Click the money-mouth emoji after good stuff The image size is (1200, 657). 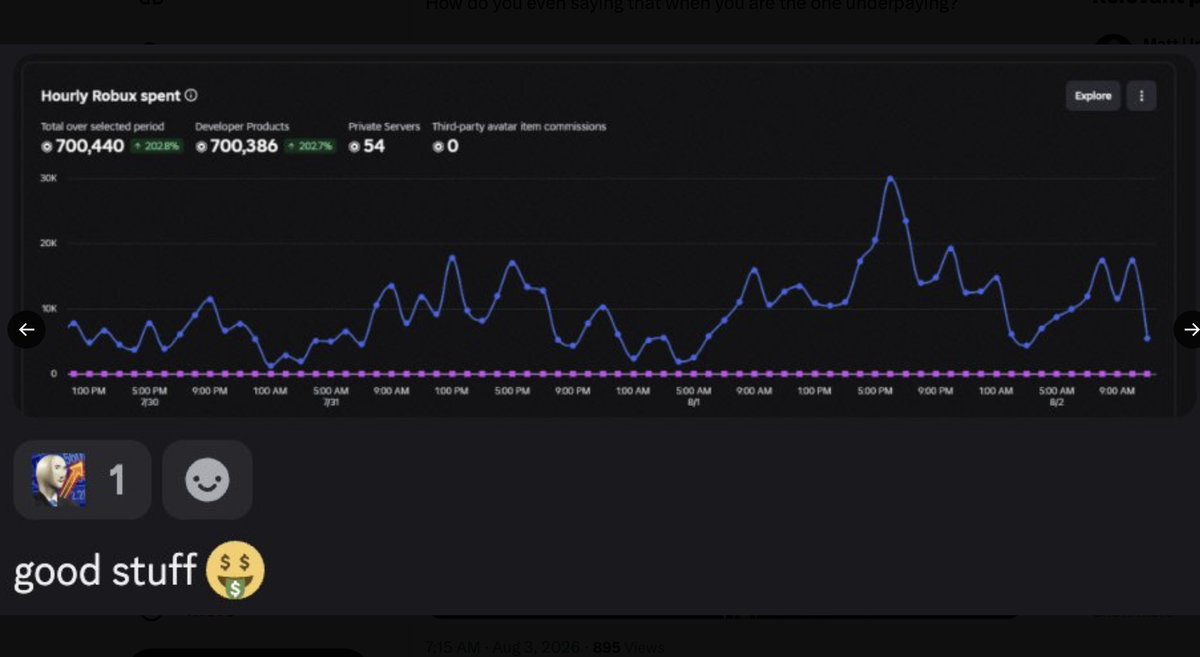click(x=235, y=572)
